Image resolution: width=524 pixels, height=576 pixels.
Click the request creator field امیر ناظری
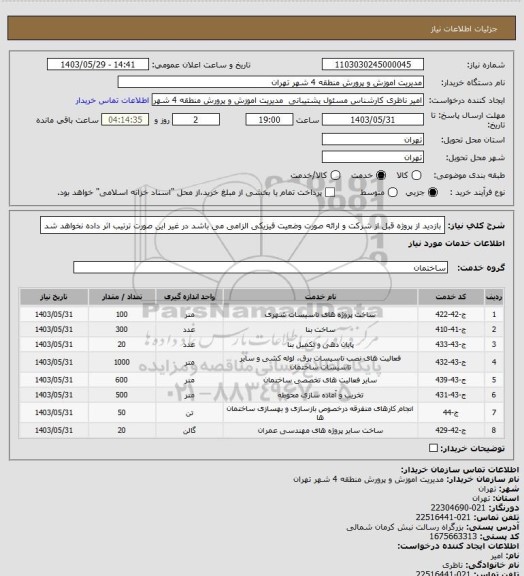click(288, 100)
